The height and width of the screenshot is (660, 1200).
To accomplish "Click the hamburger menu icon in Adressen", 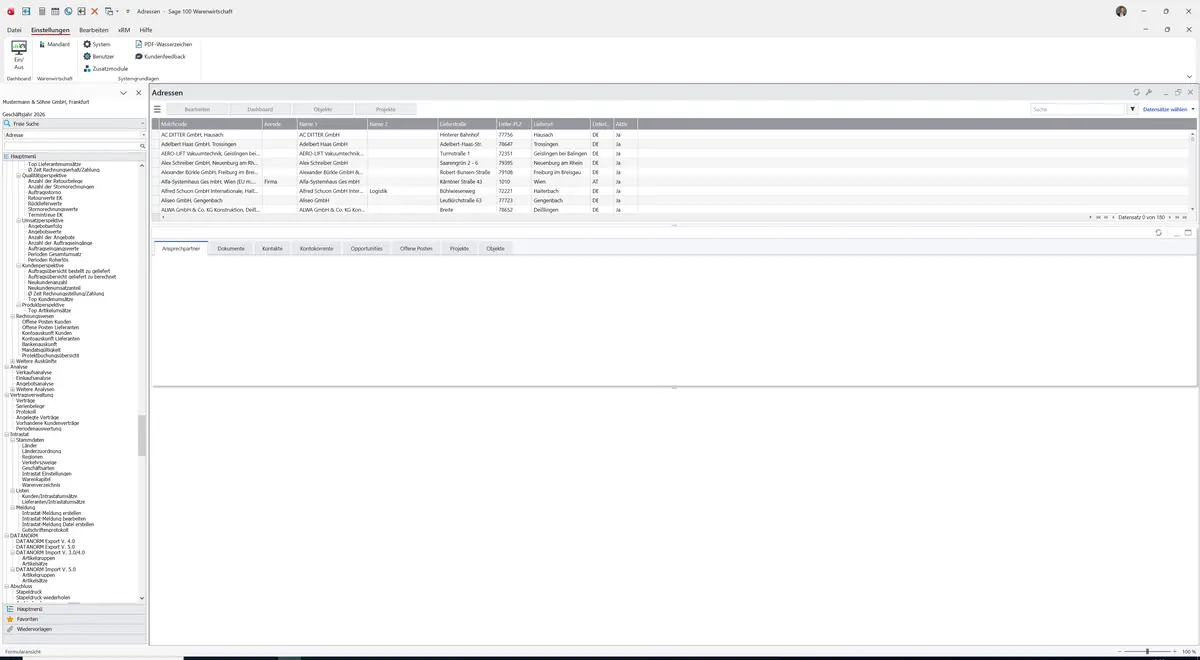I will [157, 109].
